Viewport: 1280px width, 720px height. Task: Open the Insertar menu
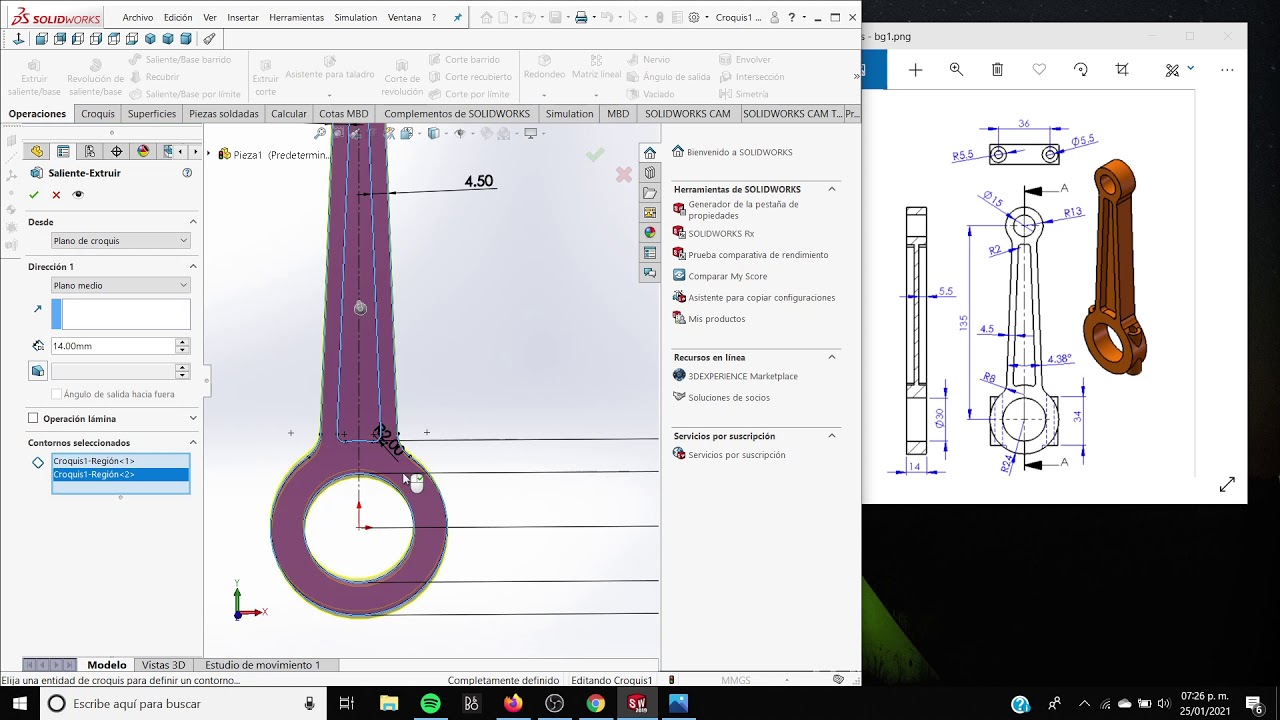point(243,18)
